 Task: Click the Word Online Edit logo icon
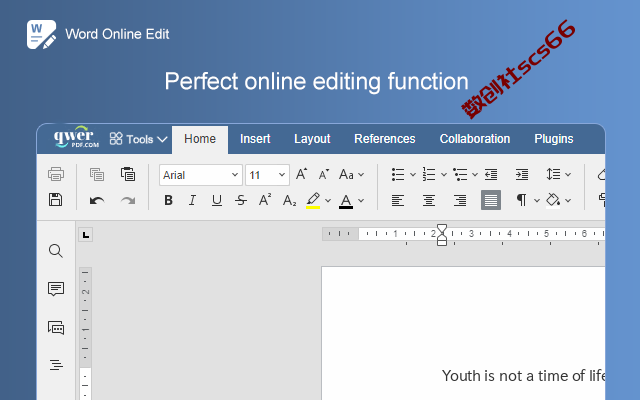pos(42,35)
